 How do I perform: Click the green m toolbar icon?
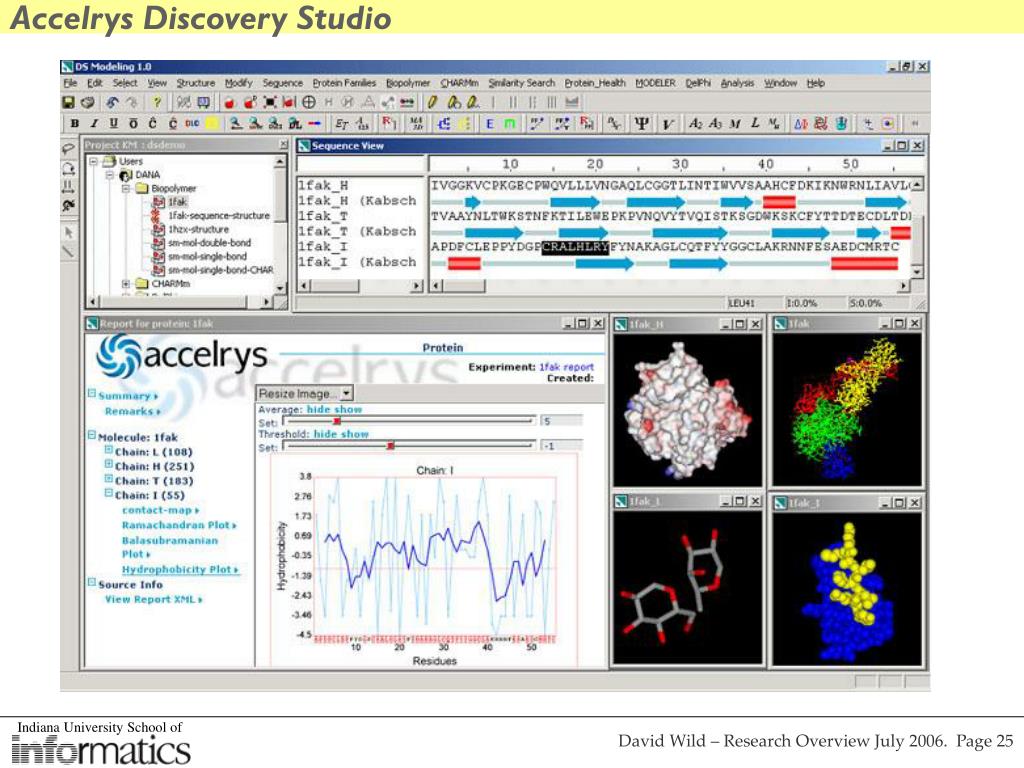(x=509, y=123)
